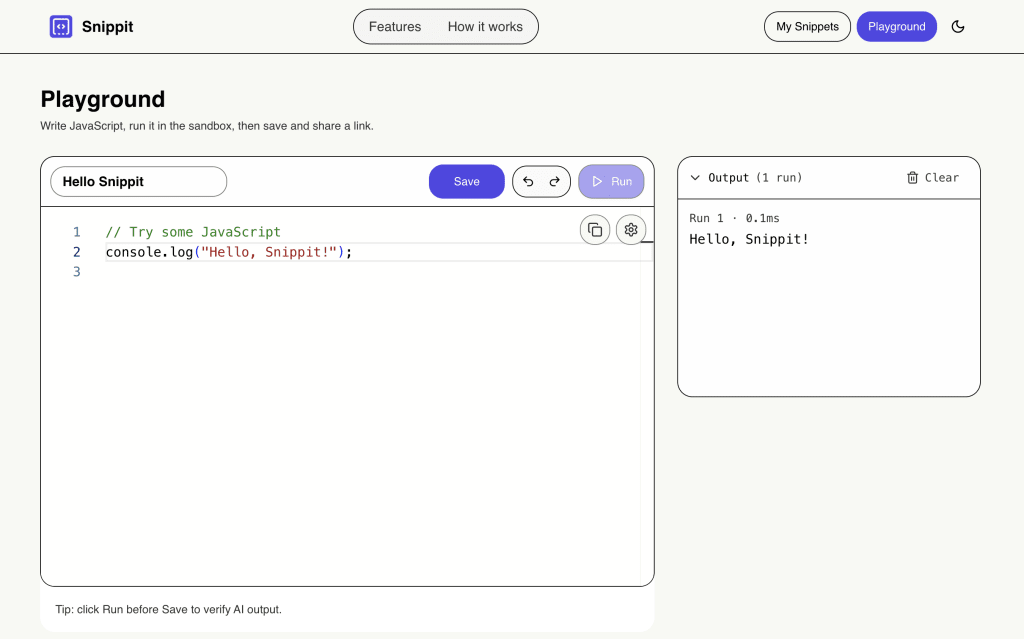The width and height of the screenshot is (1024, 639).
Task: Click the trash icon to clear output
Action: coord(912,178)
